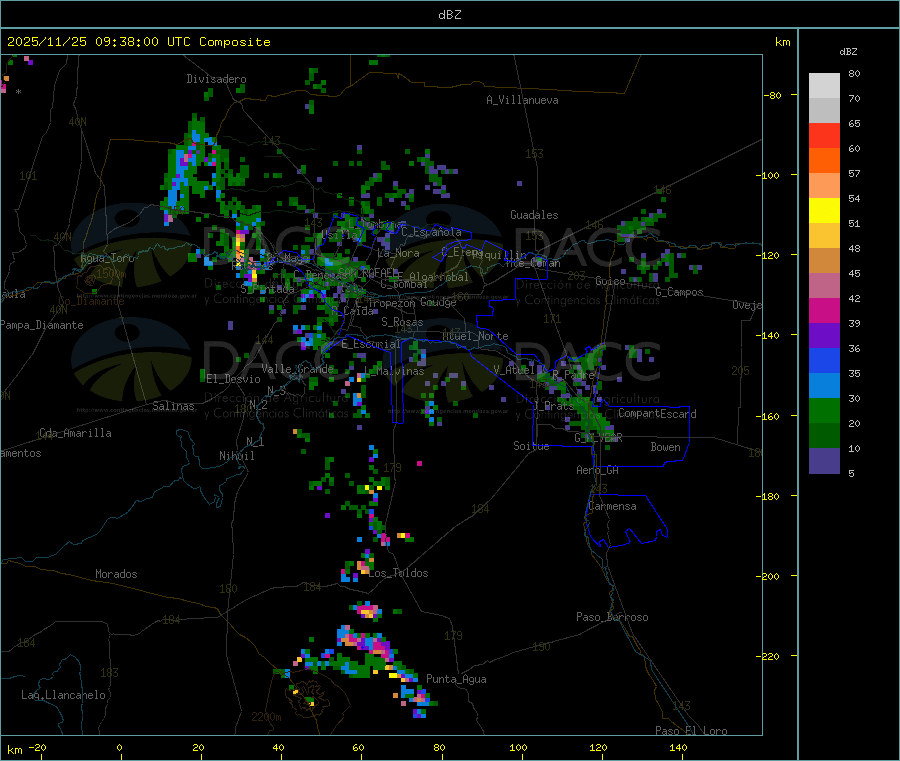900x761 pixels.
Task: Click the E_Escorial location label
Action: (371, 344)
